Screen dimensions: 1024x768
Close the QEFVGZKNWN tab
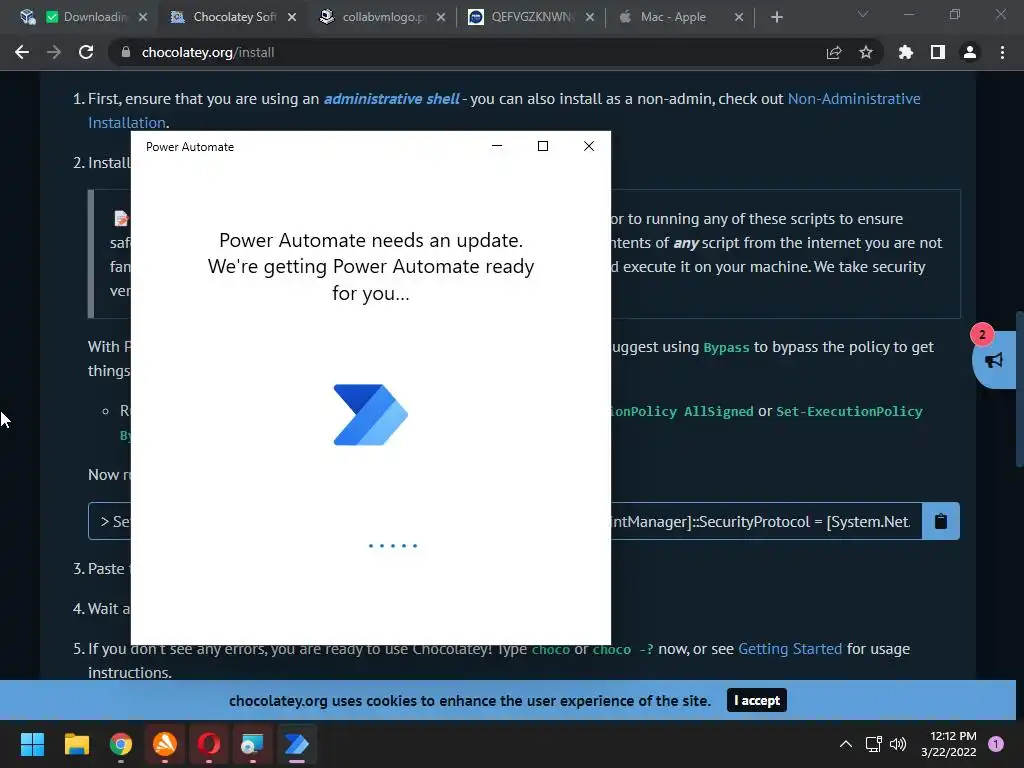click(590, 17)
